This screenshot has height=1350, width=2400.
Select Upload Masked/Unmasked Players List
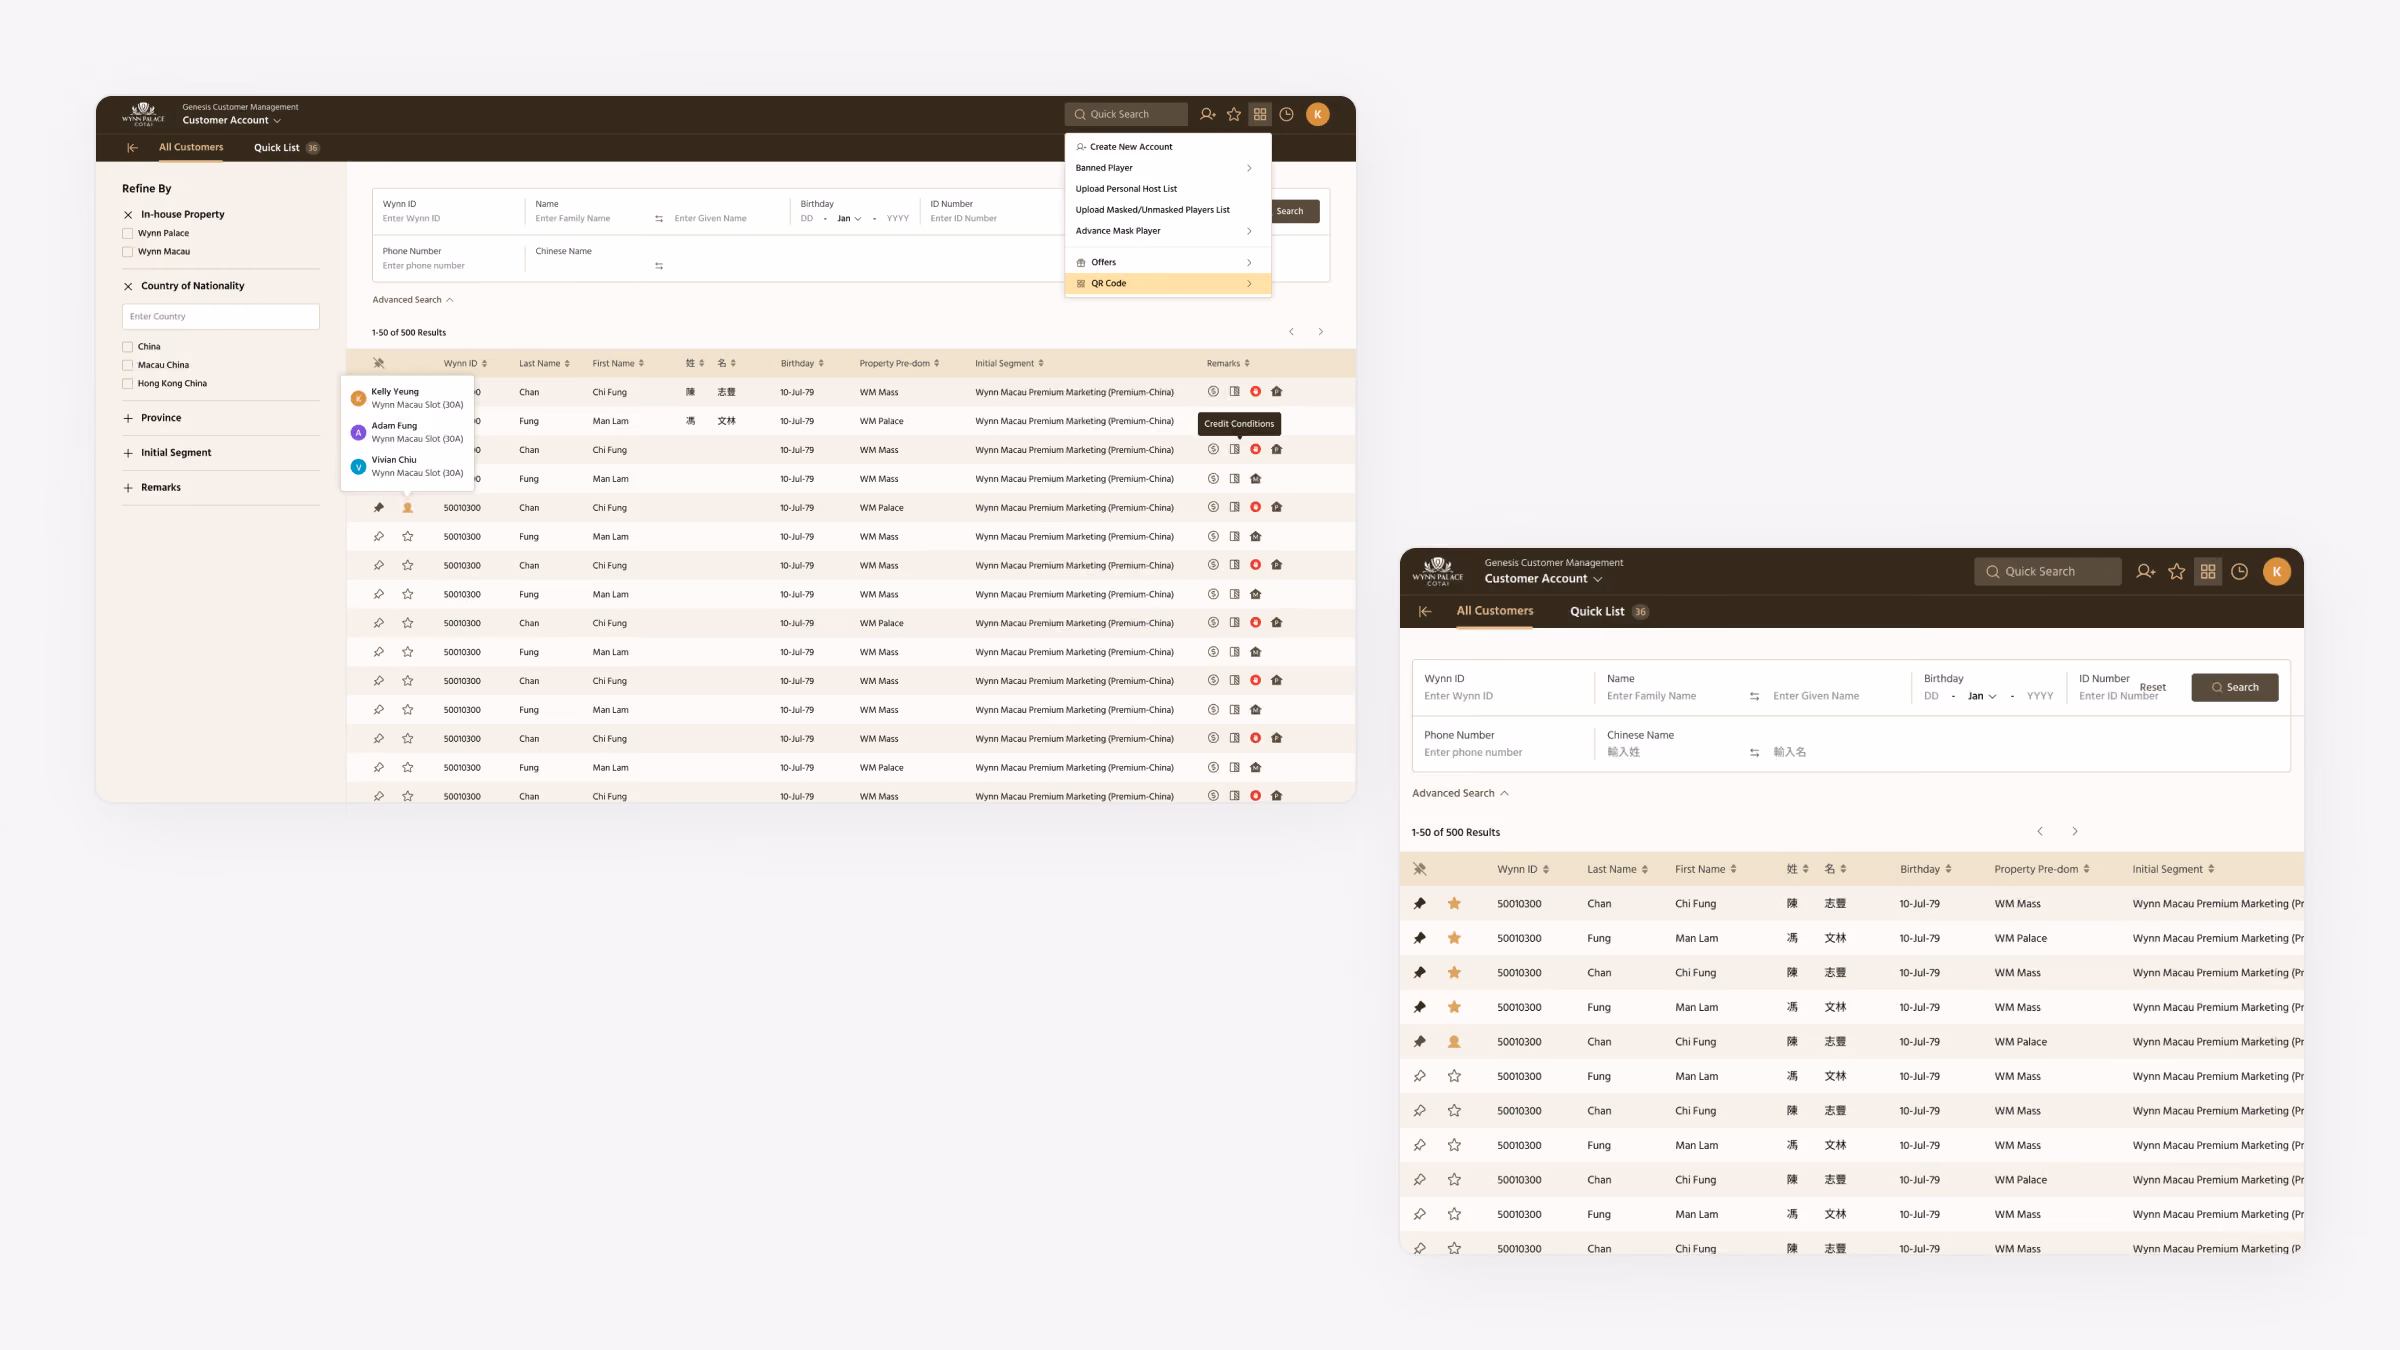(1168, 210)
